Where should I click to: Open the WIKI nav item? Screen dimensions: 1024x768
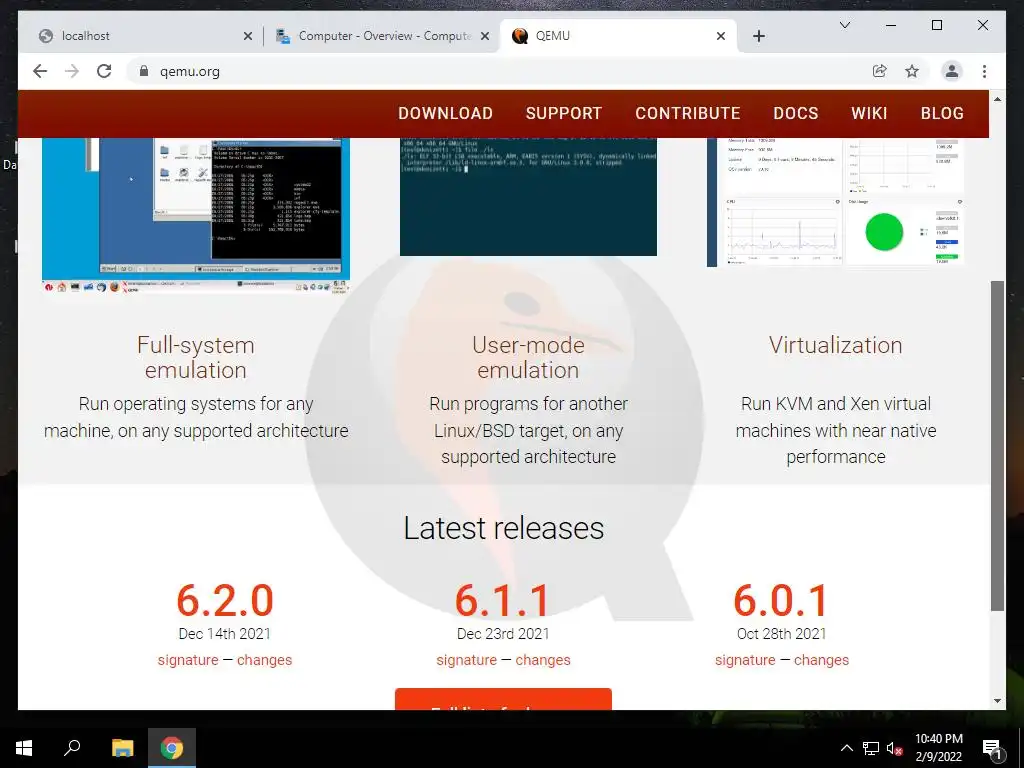tap(869, 113)
